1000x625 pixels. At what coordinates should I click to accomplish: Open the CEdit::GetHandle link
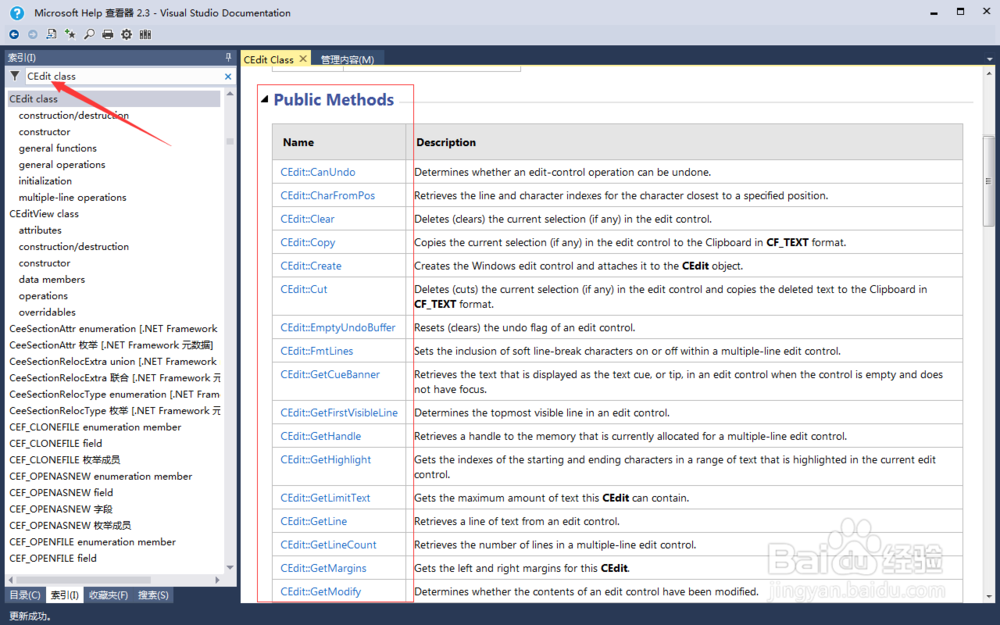click(321, 437)
